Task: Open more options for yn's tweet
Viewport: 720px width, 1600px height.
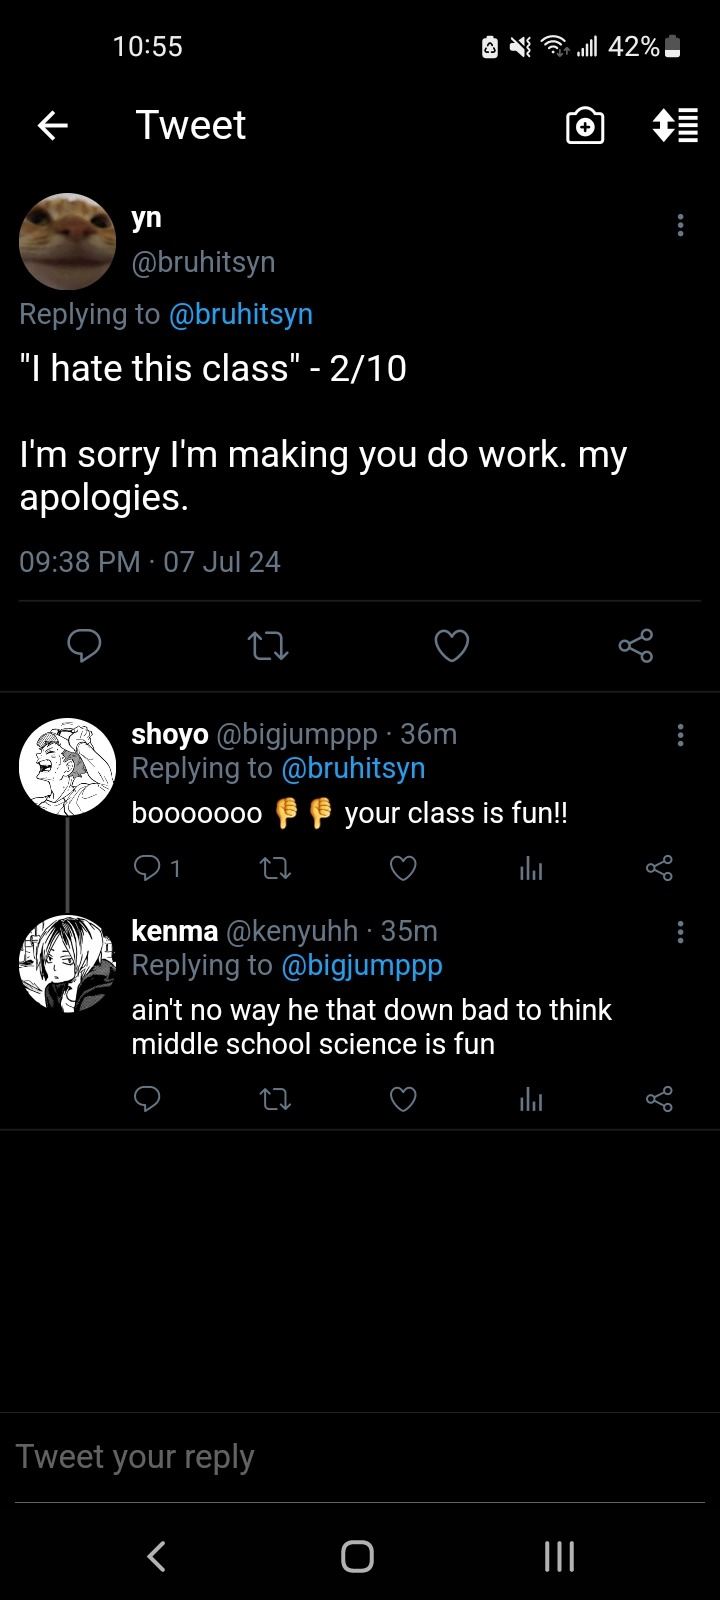Action: 681,225
